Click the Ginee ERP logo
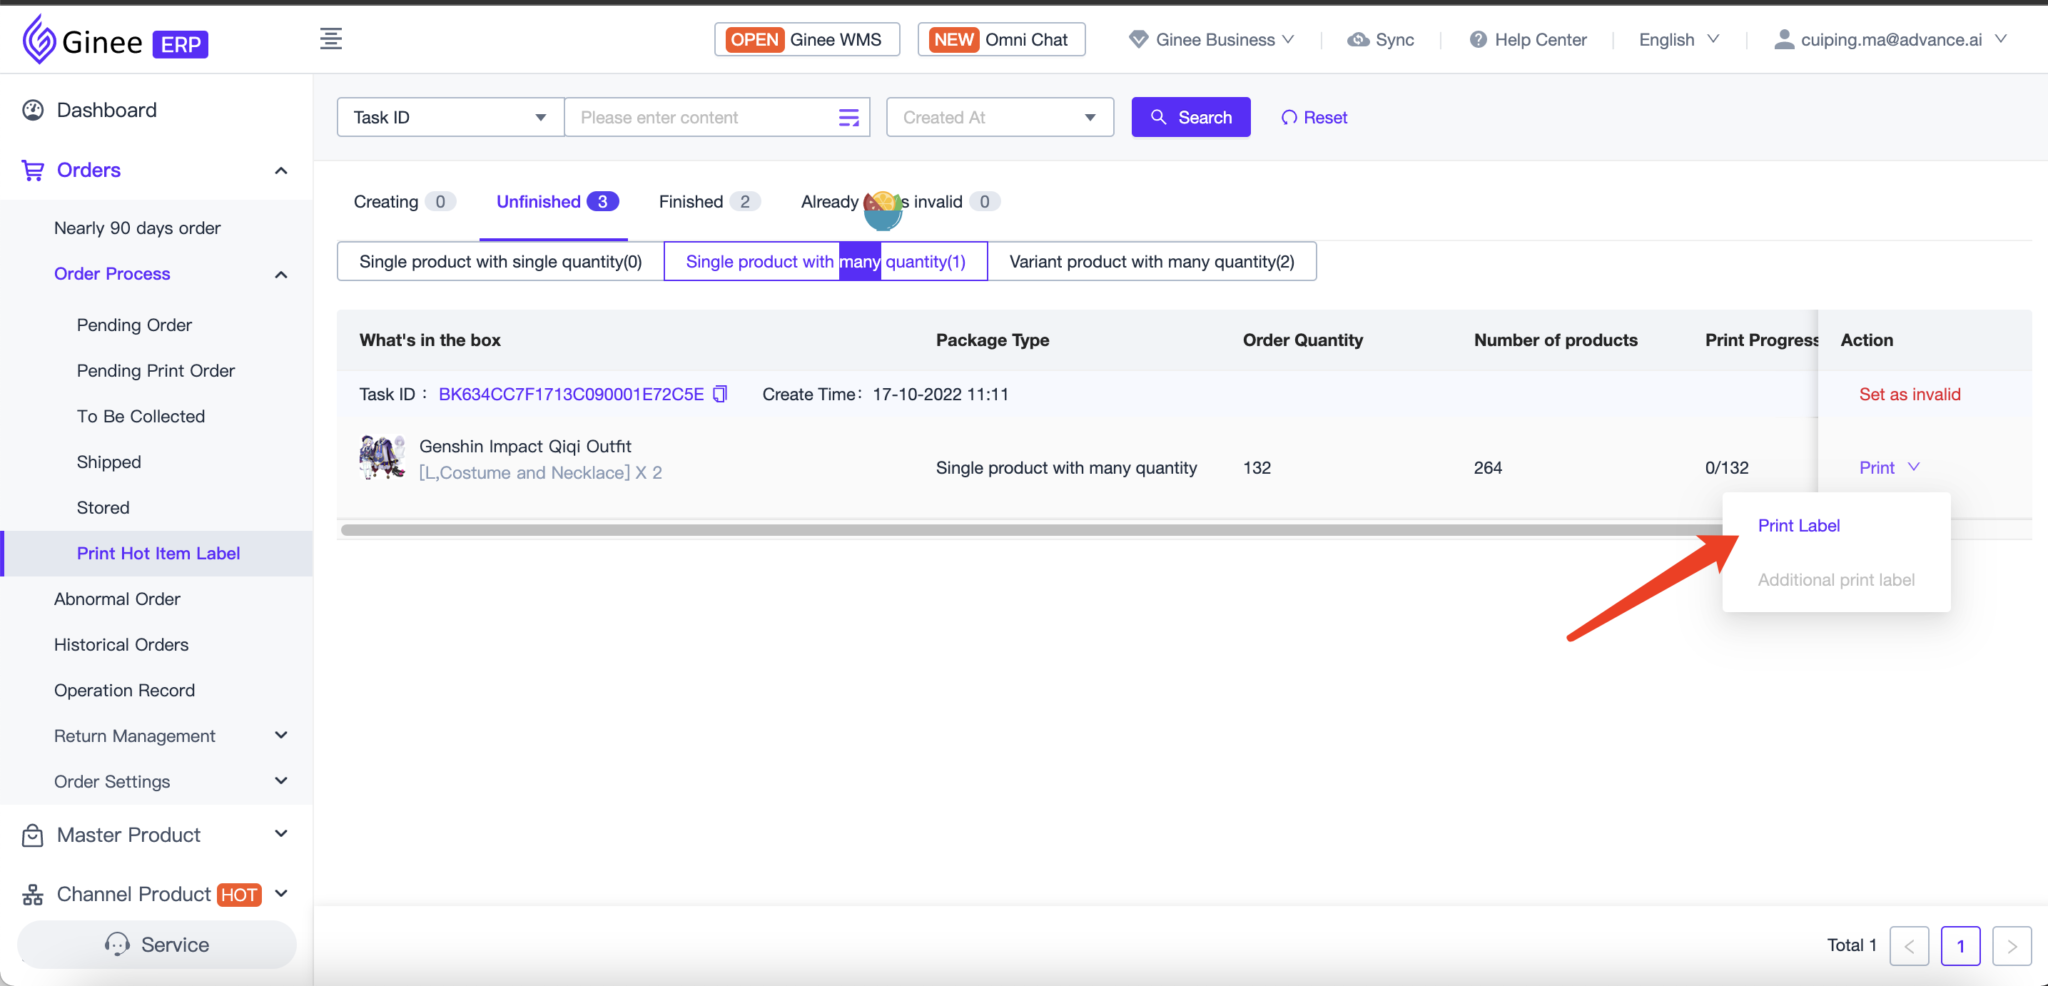 (115, 41)
